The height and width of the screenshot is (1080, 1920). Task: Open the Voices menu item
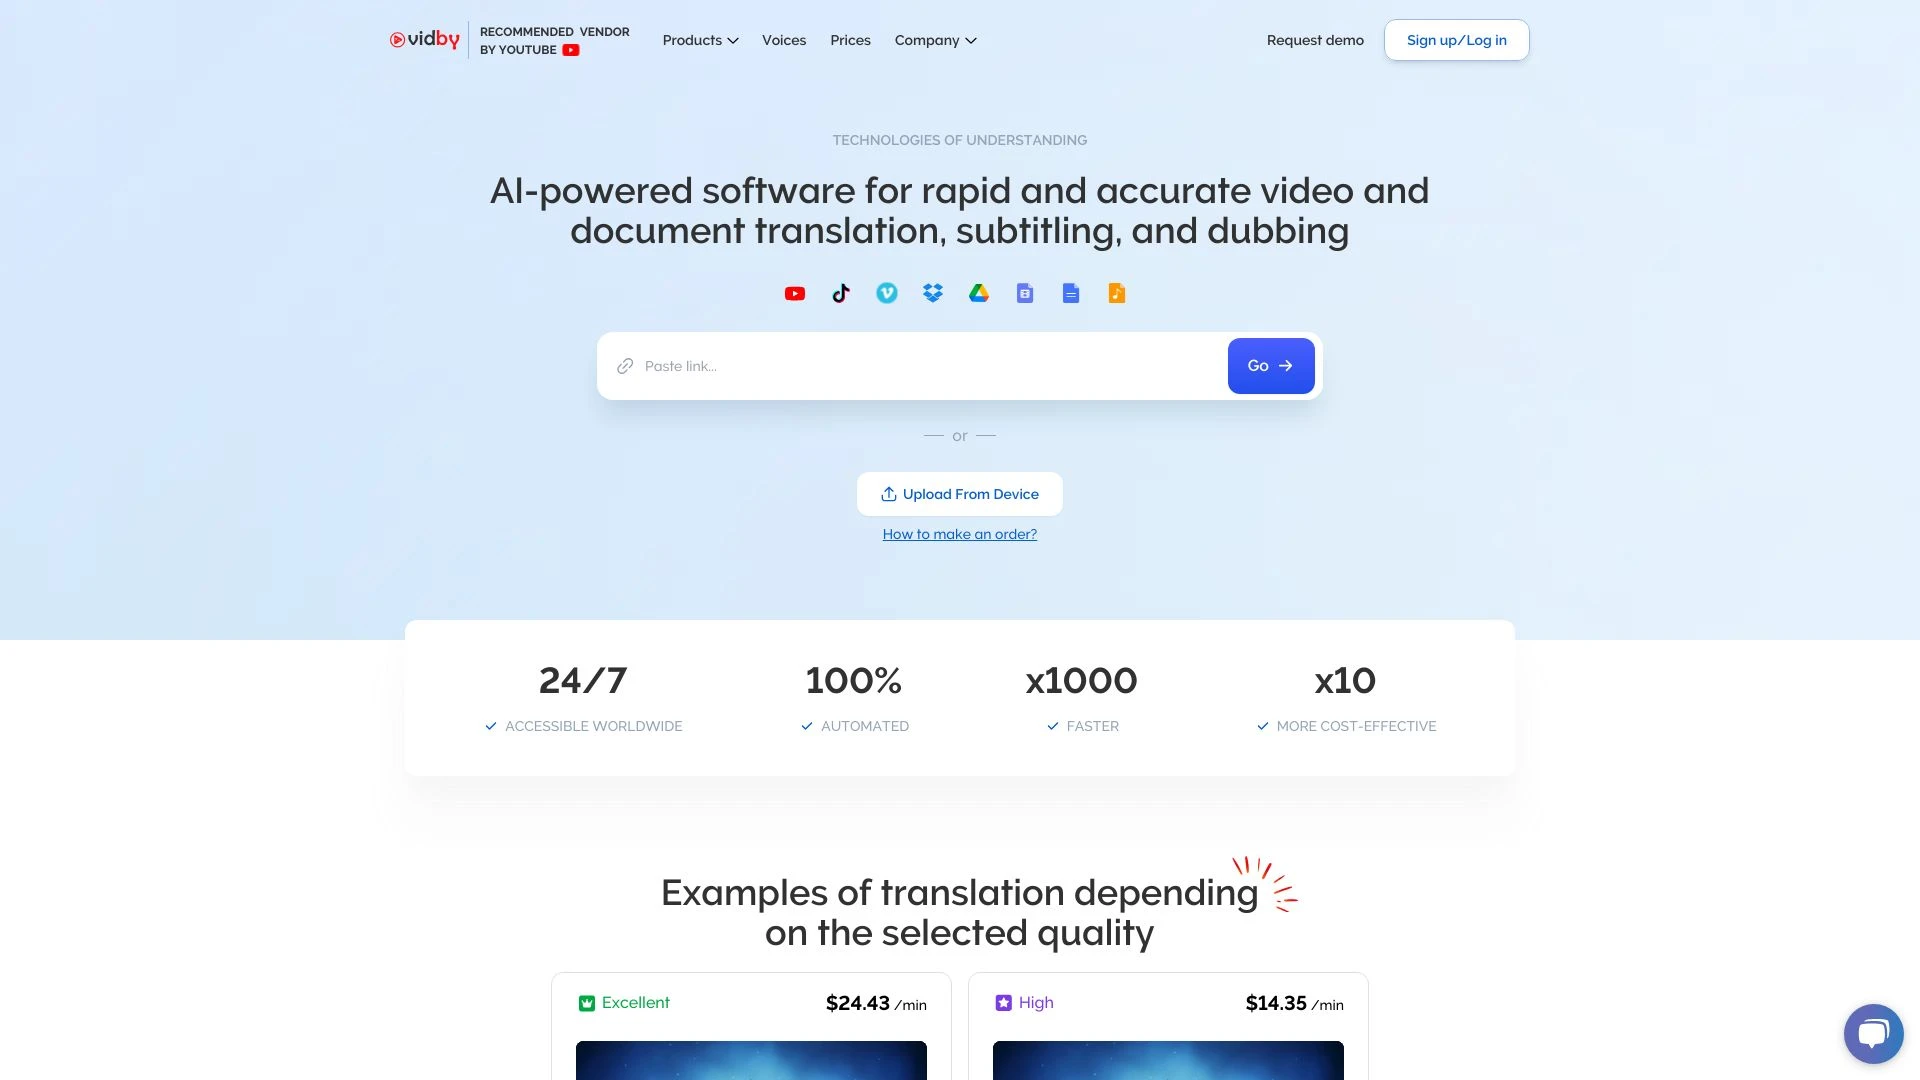coord(783,40)
